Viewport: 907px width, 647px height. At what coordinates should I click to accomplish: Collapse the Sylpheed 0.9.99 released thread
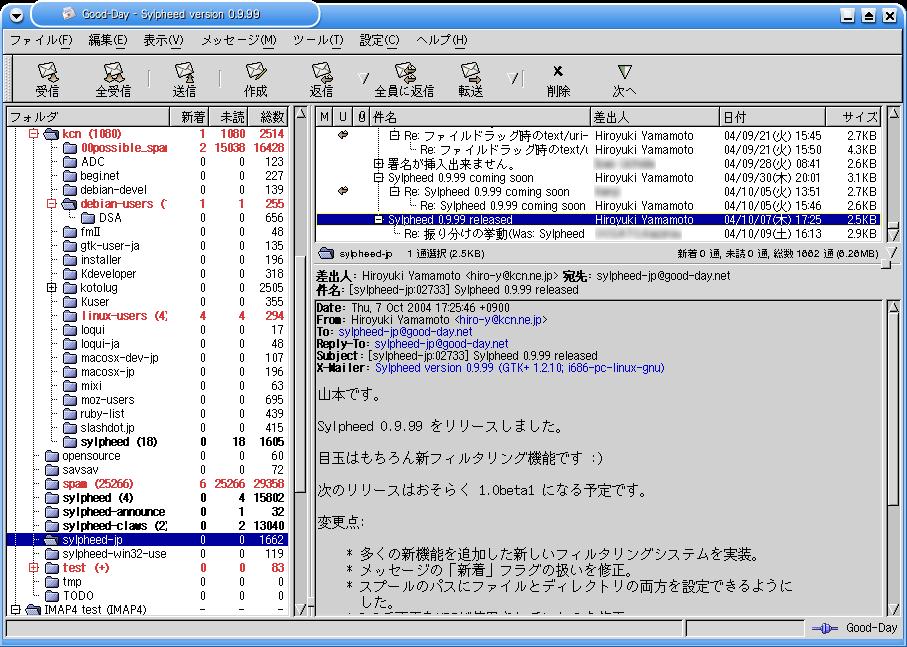click(x=378, y=220)
